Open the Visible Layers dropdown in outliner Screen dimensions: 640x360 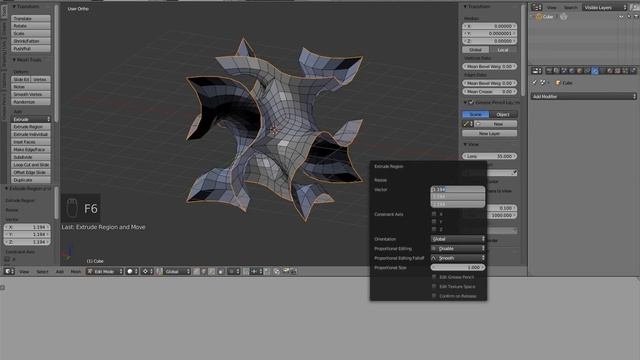(x=604, y=7)
